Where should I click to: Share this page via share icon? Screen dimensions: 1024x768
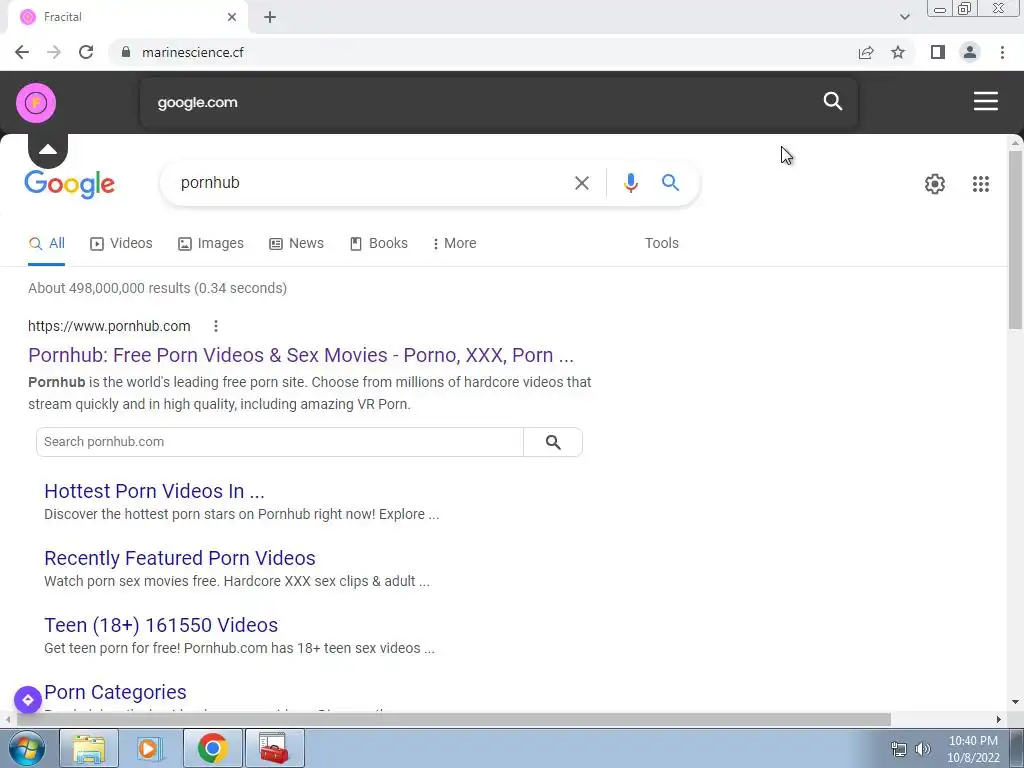click(x=866, y=52)
